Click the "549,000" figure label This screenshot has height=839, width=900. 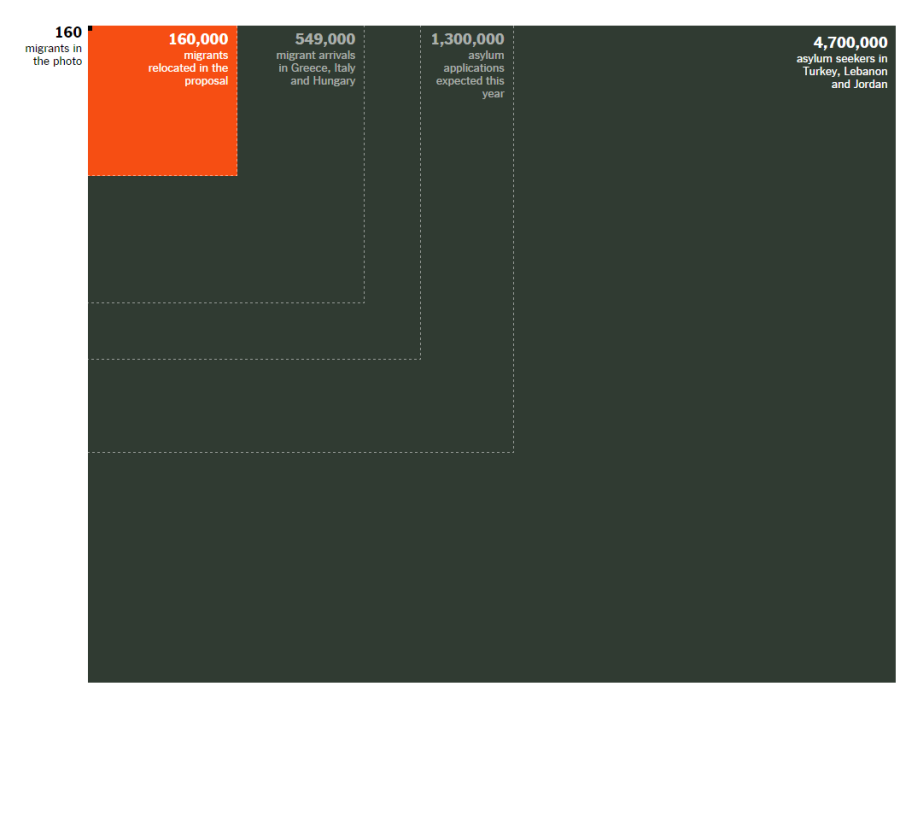click(x=325, y=39)
